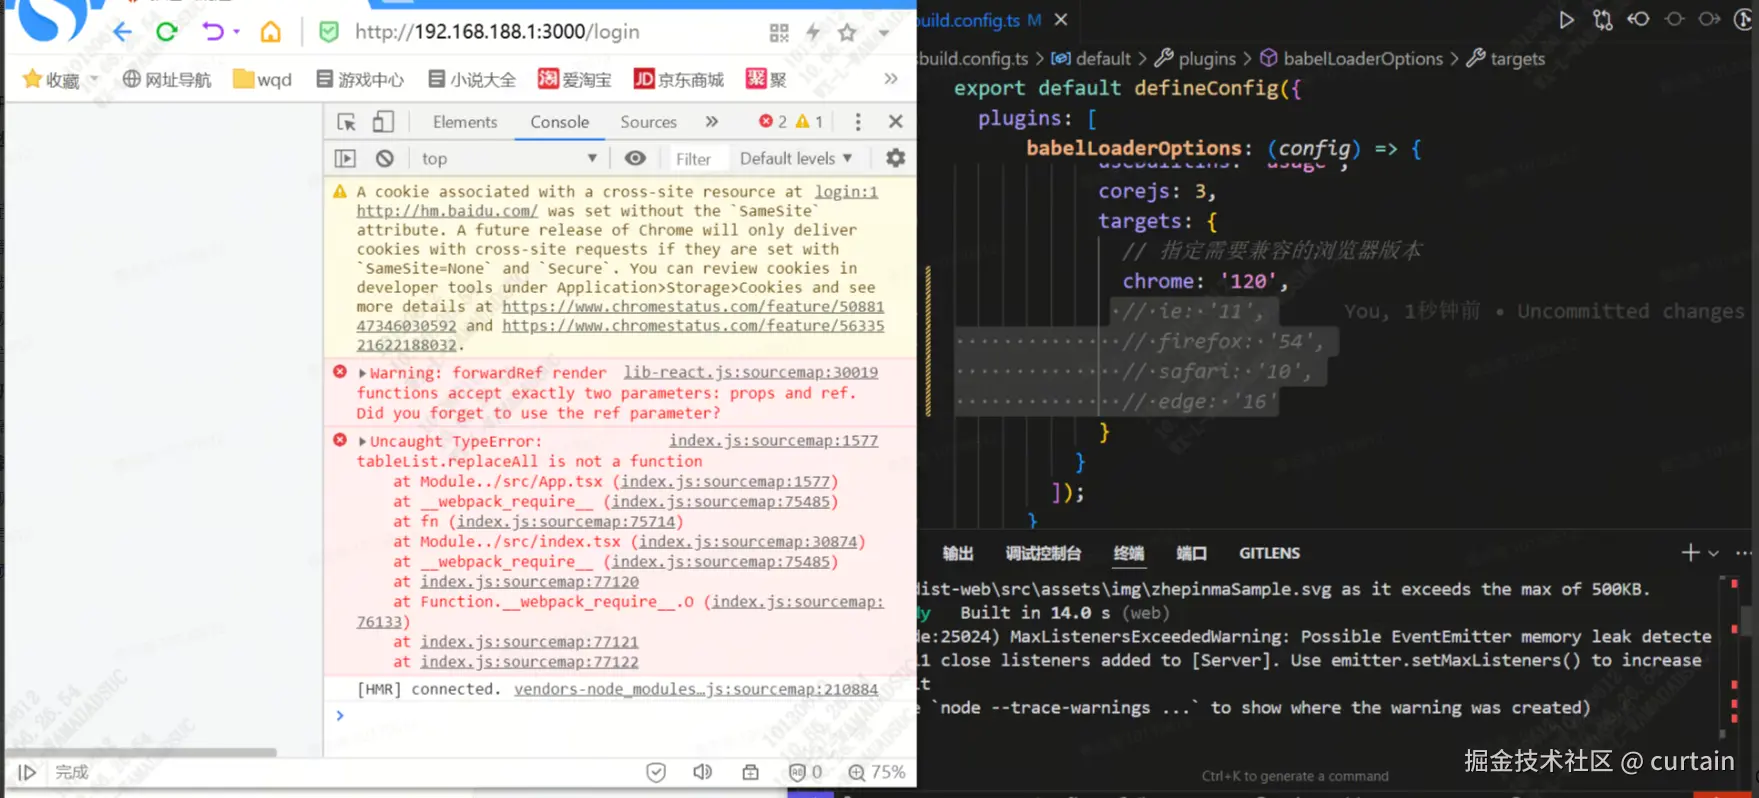Open the top execution context dropdown
Viewport: 1759px width, 798px height.
tap(509, 158)
